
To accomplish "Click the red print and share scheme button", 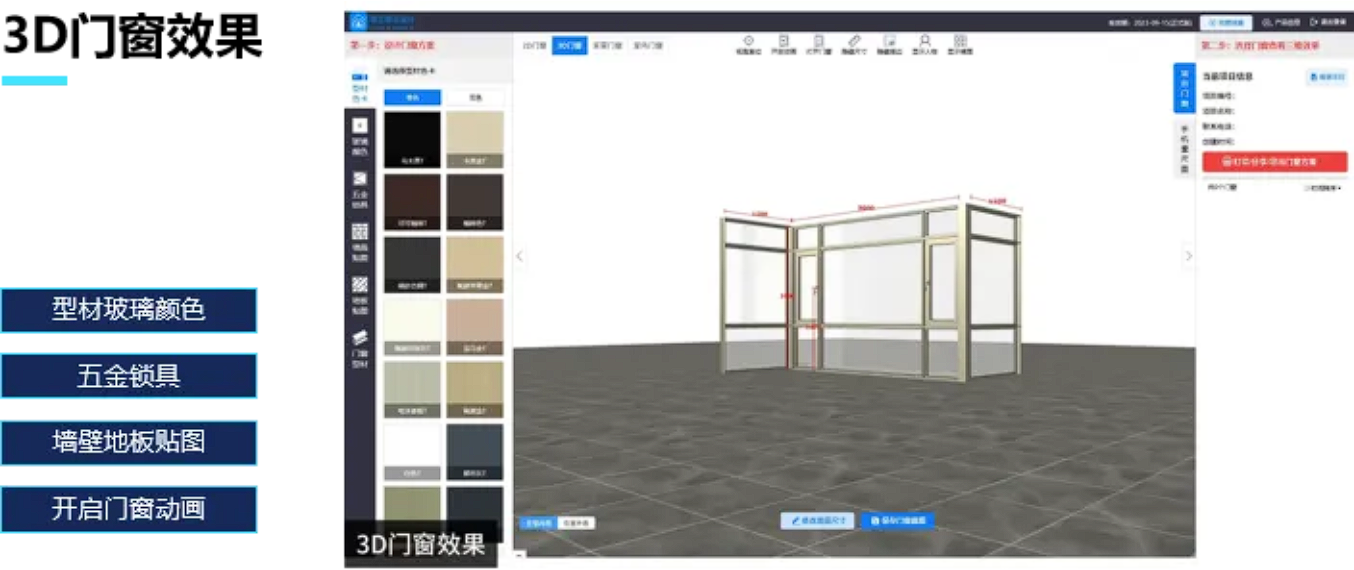I will pos(1274,162).
